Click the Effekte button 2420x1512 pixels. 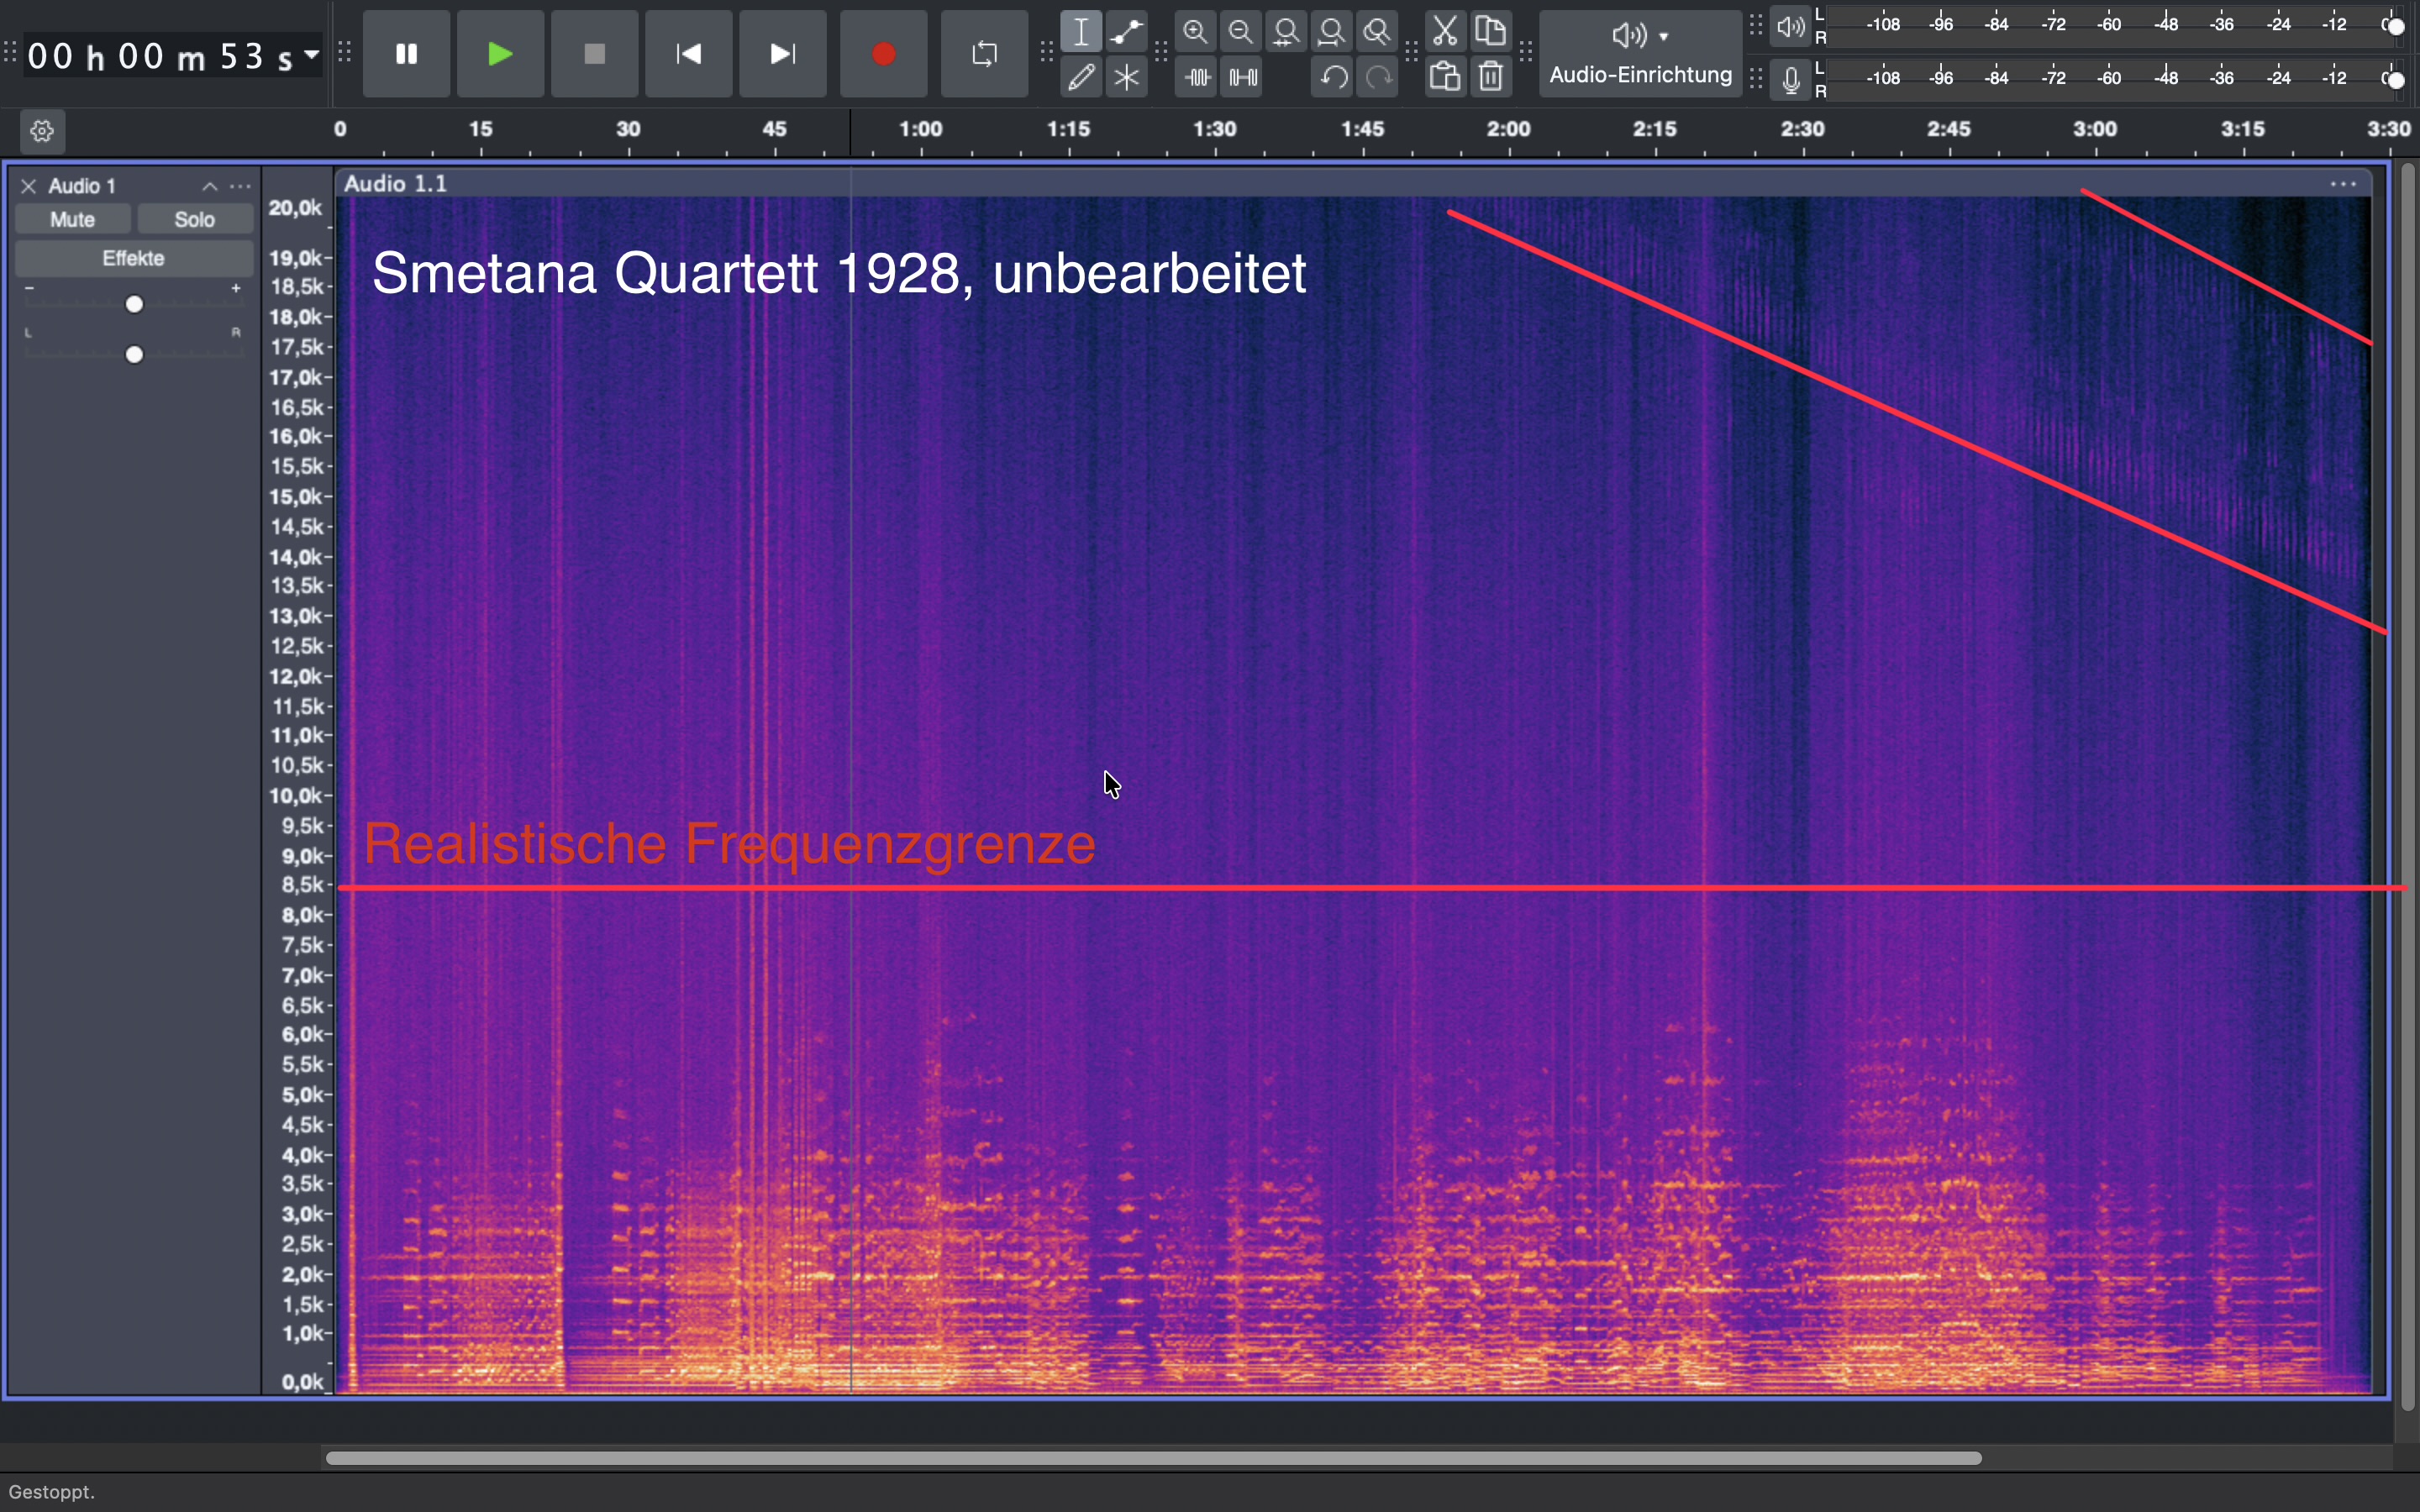click(x=135, y=259)
